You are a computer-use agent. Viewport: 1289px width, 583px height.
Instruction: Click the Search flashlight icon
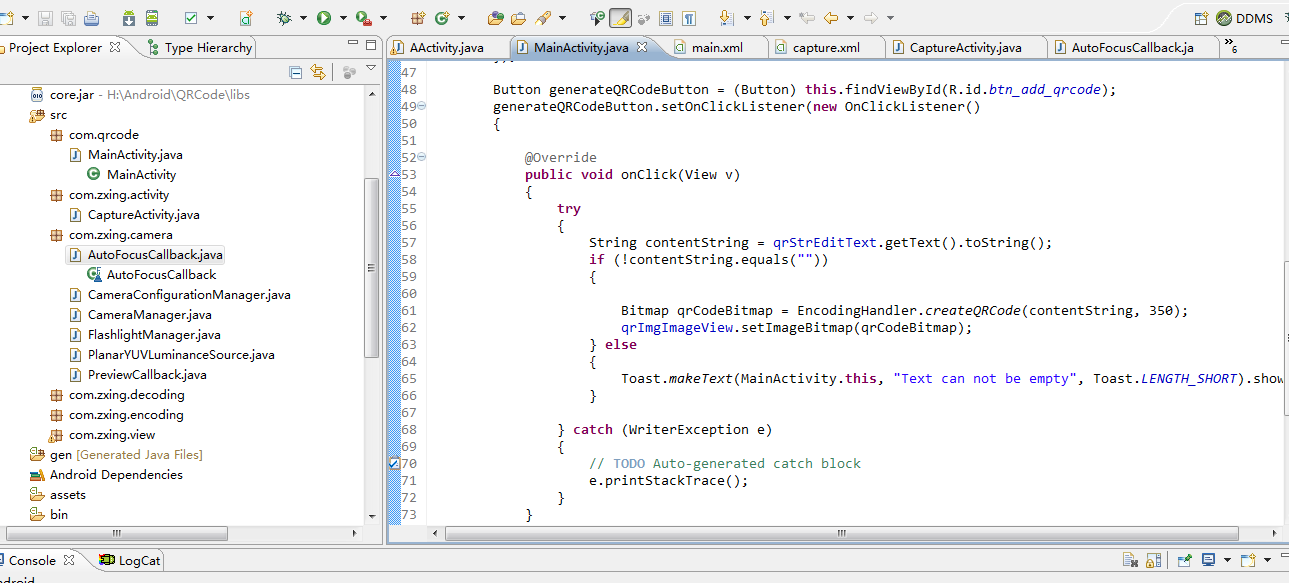(543, 18)
